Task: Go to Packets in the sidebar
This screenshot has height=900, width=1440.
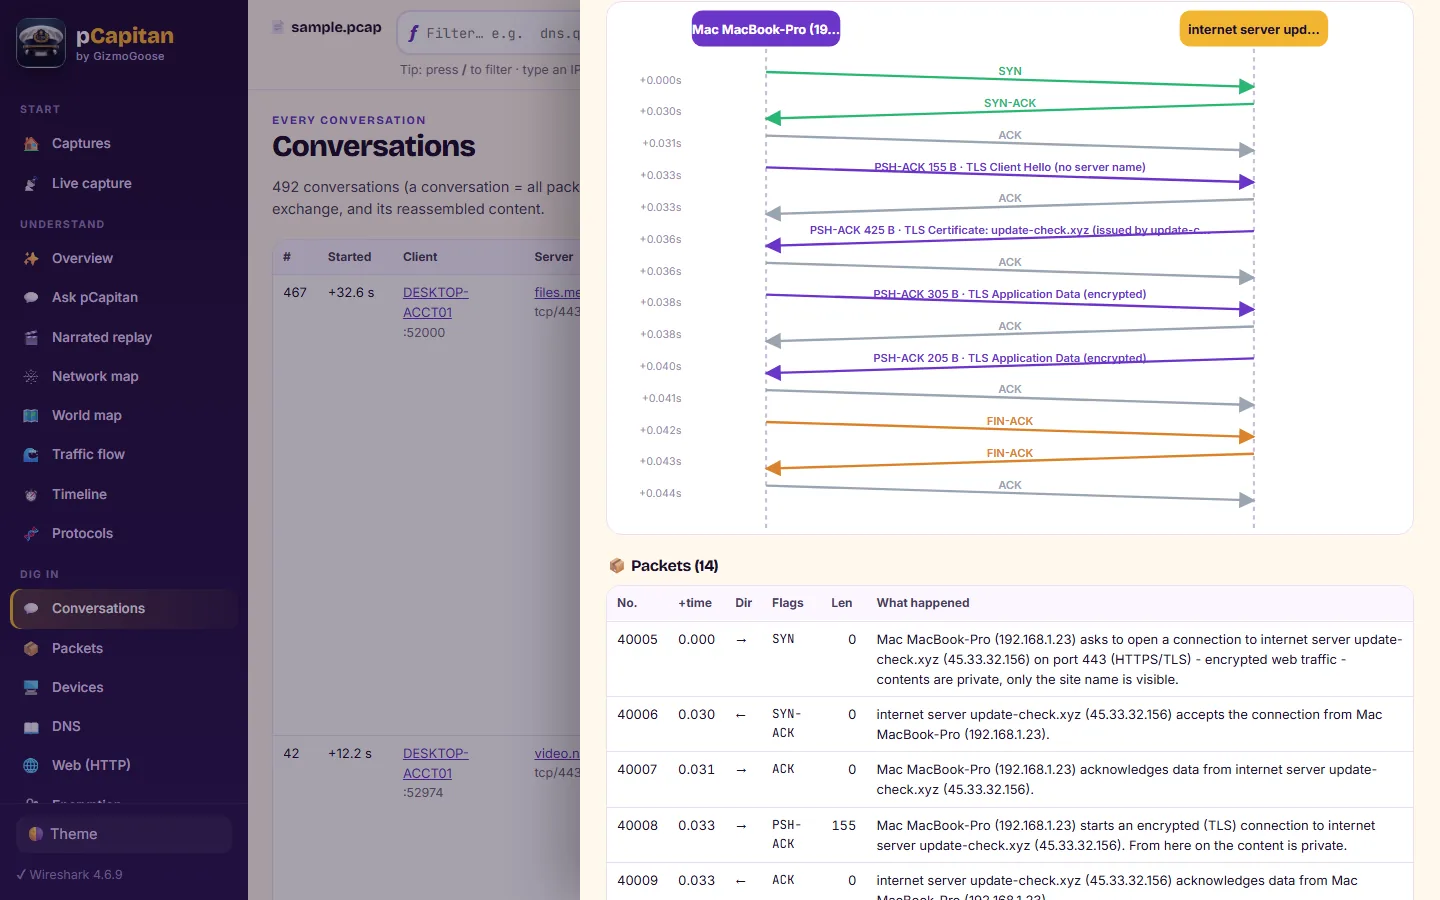Action: click(126, 649)
